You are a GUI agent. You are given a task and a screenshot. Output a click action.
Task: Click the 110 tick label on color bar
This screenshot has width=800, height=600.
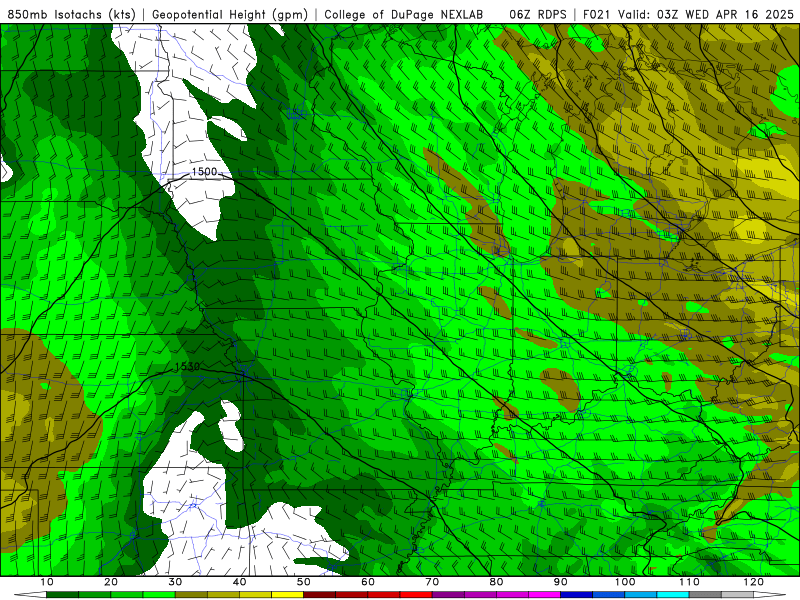689,582
